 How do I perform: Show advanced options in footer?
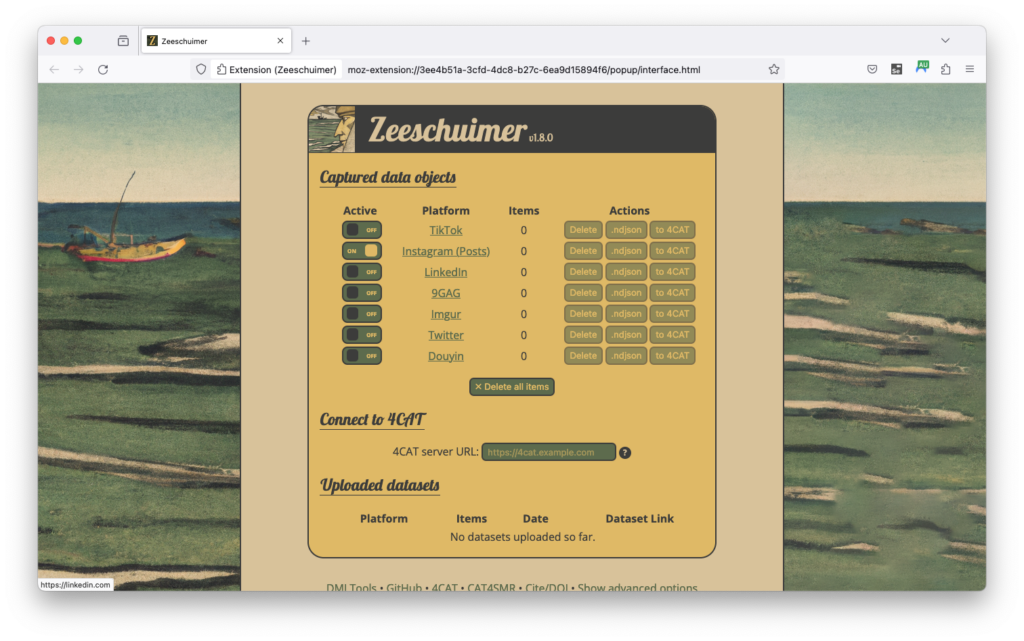tap(637, 588)
